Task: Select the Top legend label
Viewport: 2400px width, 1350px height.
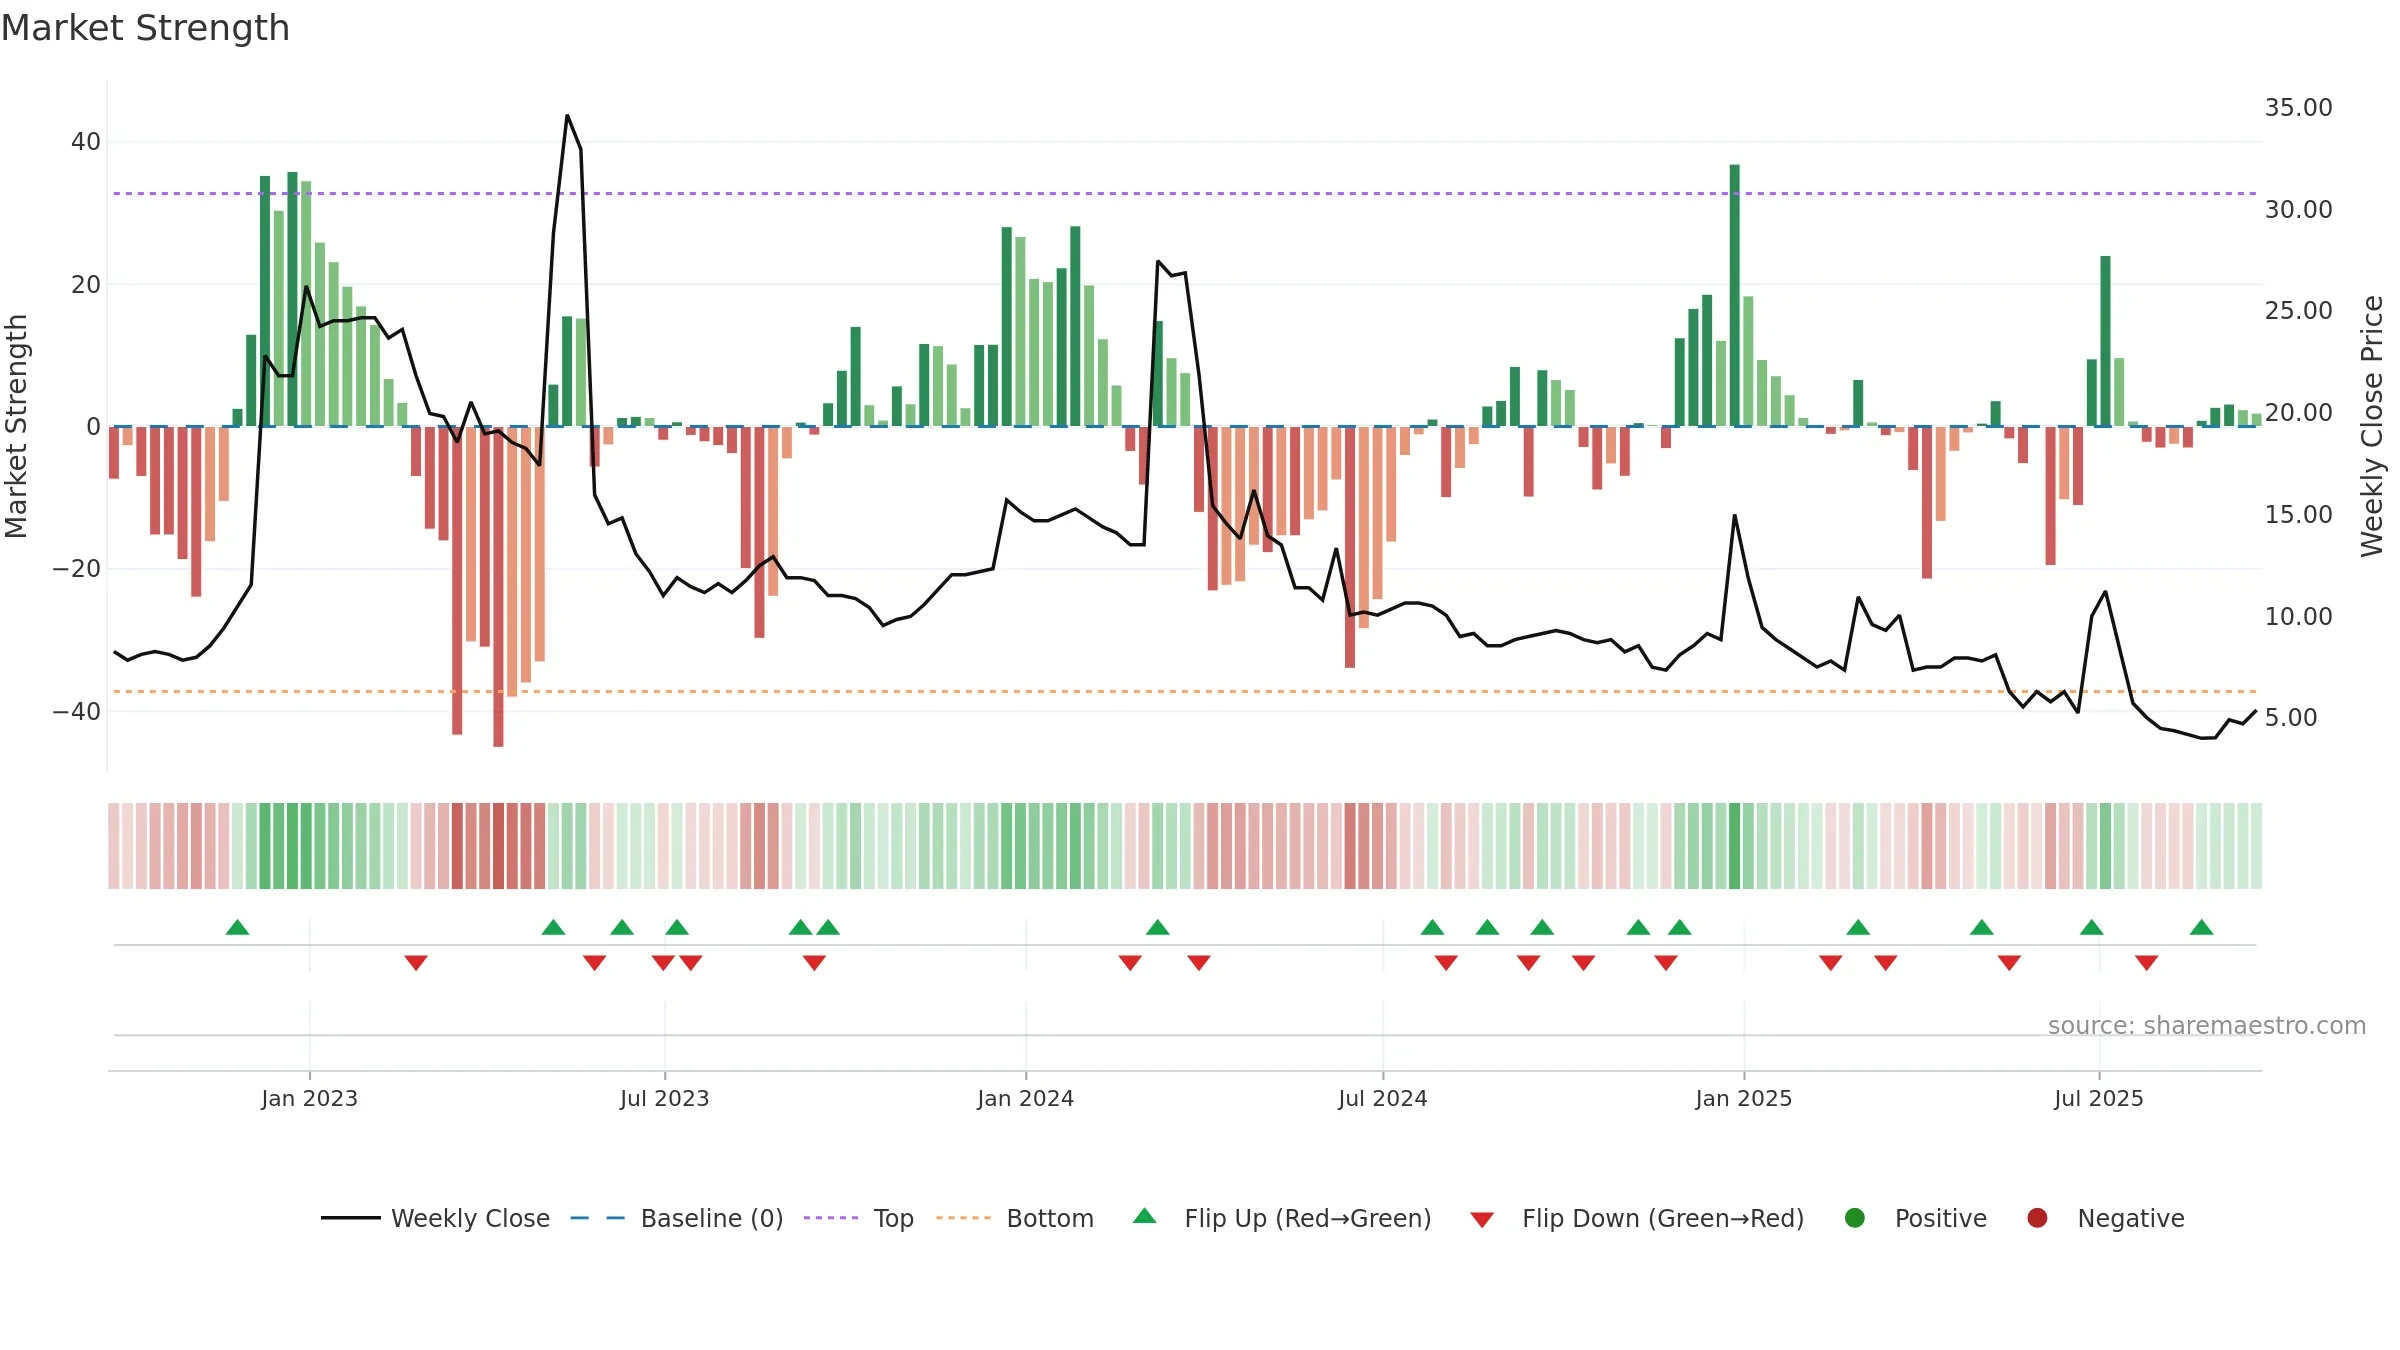Action: click(x=893, y=1218)
